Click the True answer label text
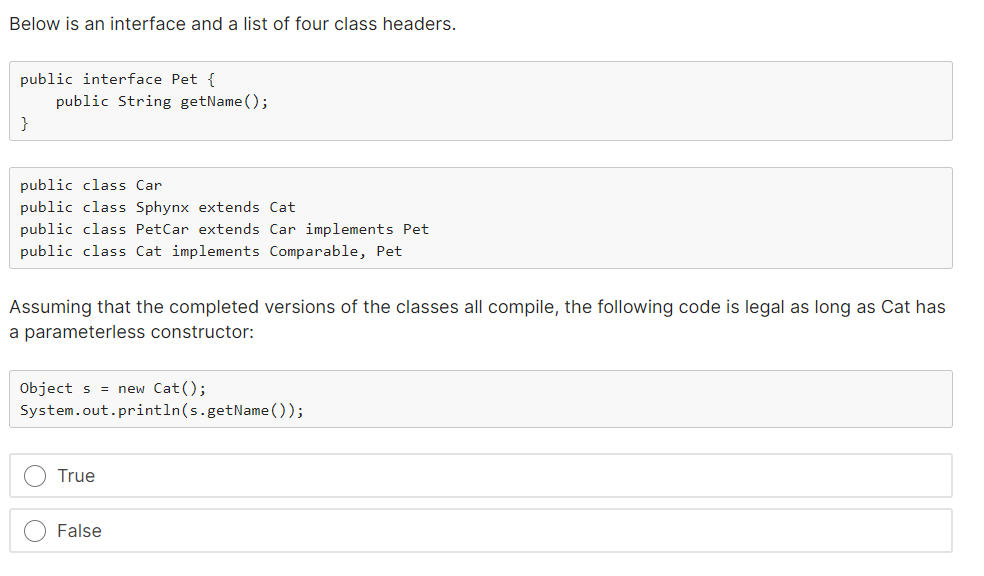The width and height of the screenshot is (984, 576). [x=75, y=476]
